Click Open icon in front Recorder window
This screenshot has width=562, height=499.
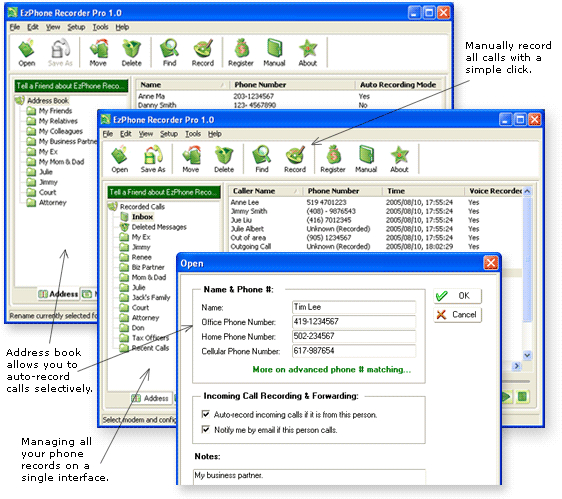coord(119,159)
